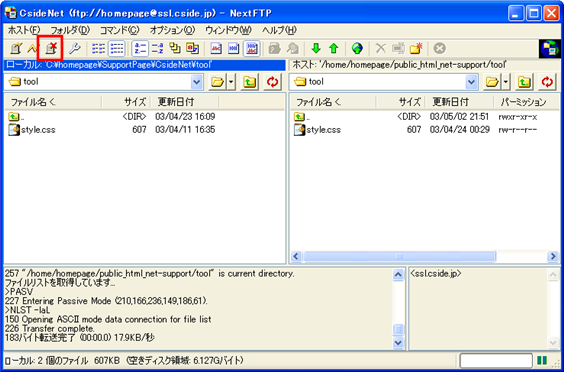The width and height of the screenshot is (565, 373).
Task: Click host pane scroll right arrow
Action: pyautogui.click(x=553, y=256)
